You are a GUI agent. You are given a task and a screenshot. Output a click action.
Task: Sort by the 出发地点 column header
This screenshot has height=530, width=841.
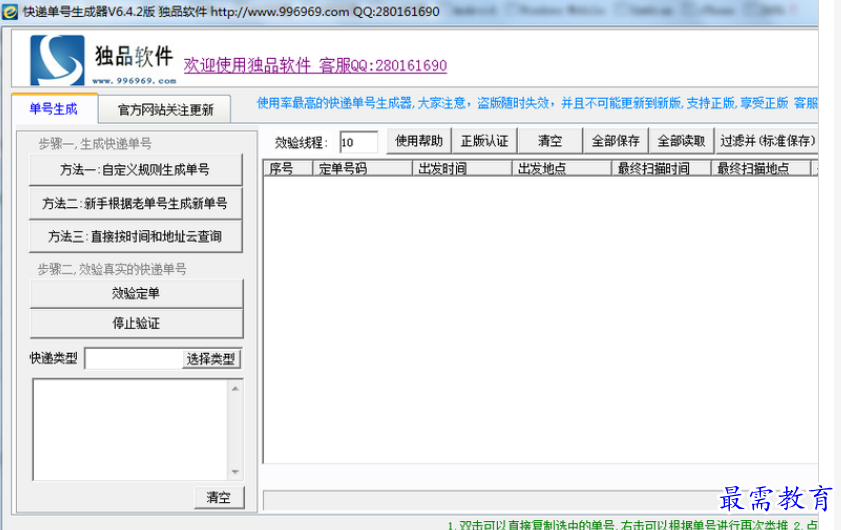(x=562, y=168)
